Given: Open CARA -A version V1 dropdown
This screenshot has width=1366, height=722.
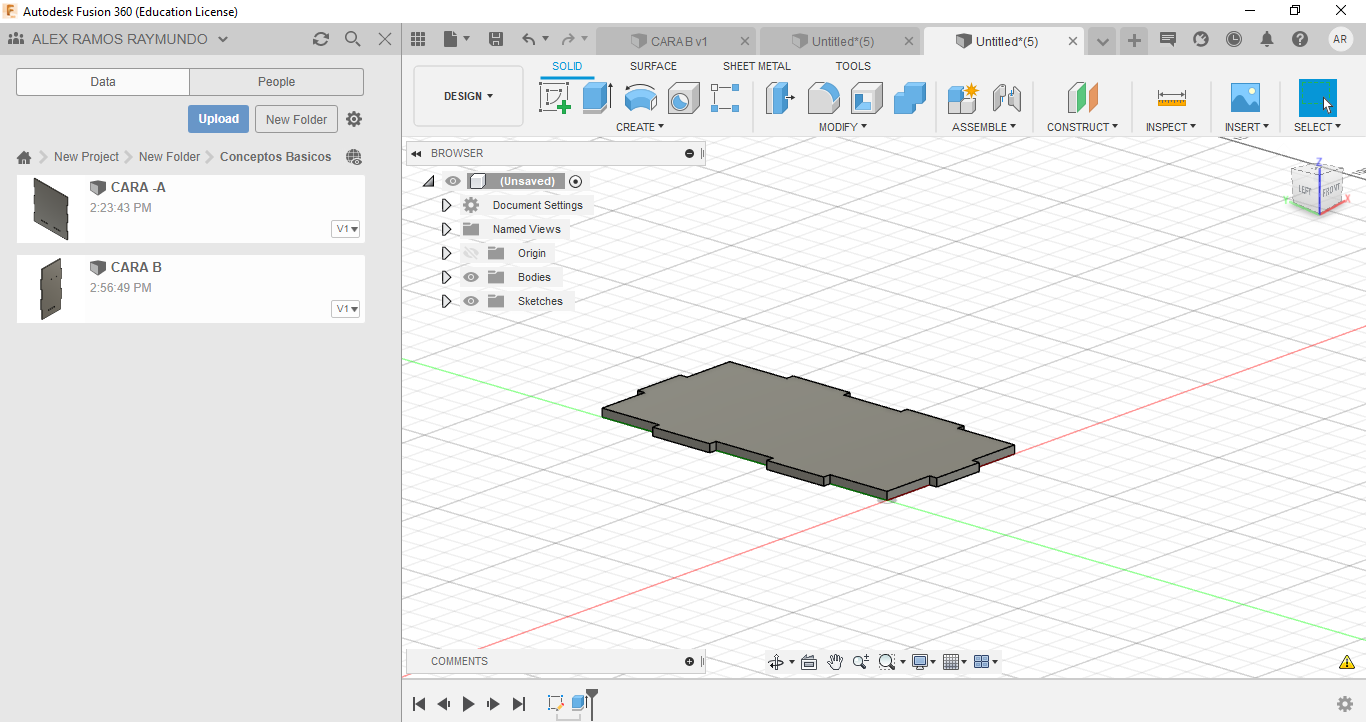Looking at the screenshot, I should coord(347,229).
